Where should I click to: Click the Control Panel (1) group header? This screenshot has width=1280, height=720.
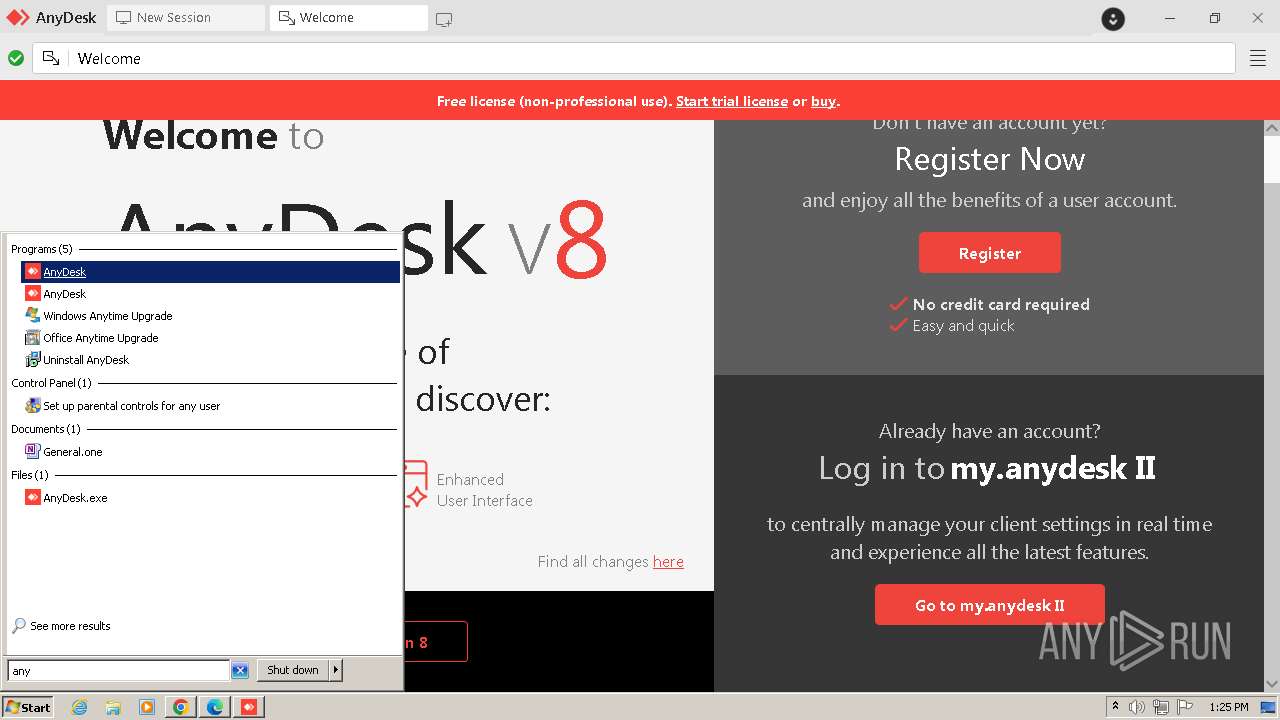pos(51,383)
